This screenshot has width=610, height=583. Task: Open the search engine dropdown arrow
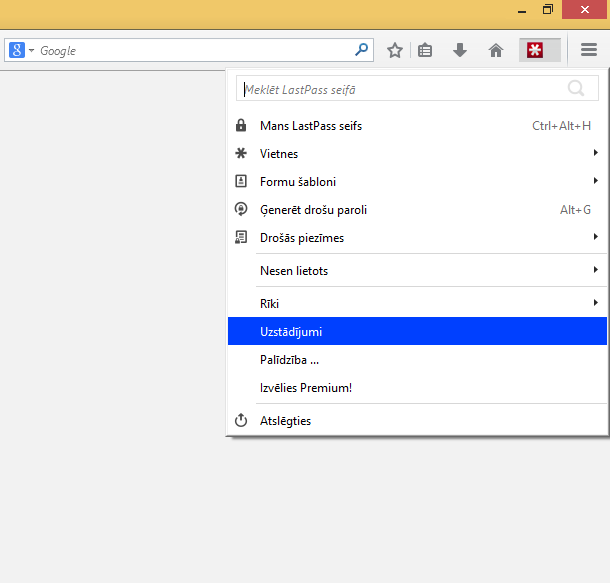pyautogui.click(x=32, y=50)
